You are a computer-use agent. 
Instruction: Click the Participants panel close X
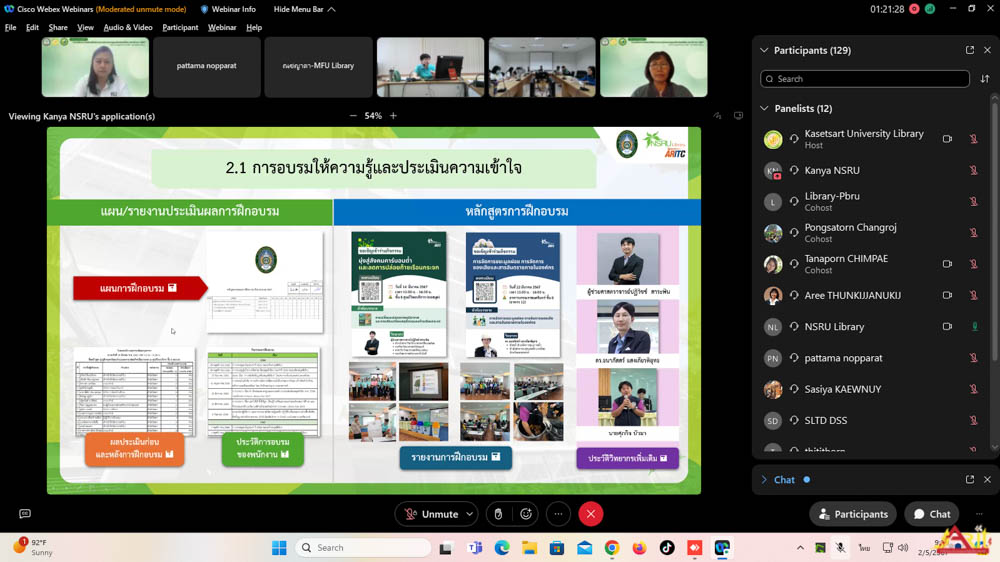click(987, 50)
